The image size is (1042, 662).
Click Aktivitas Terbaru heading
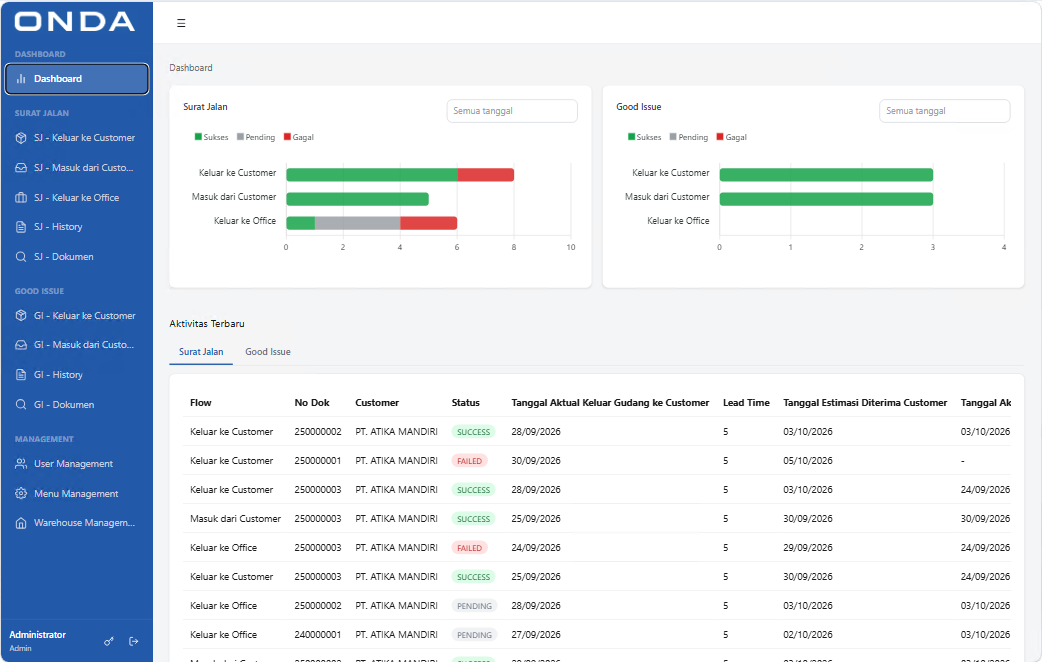207,324
